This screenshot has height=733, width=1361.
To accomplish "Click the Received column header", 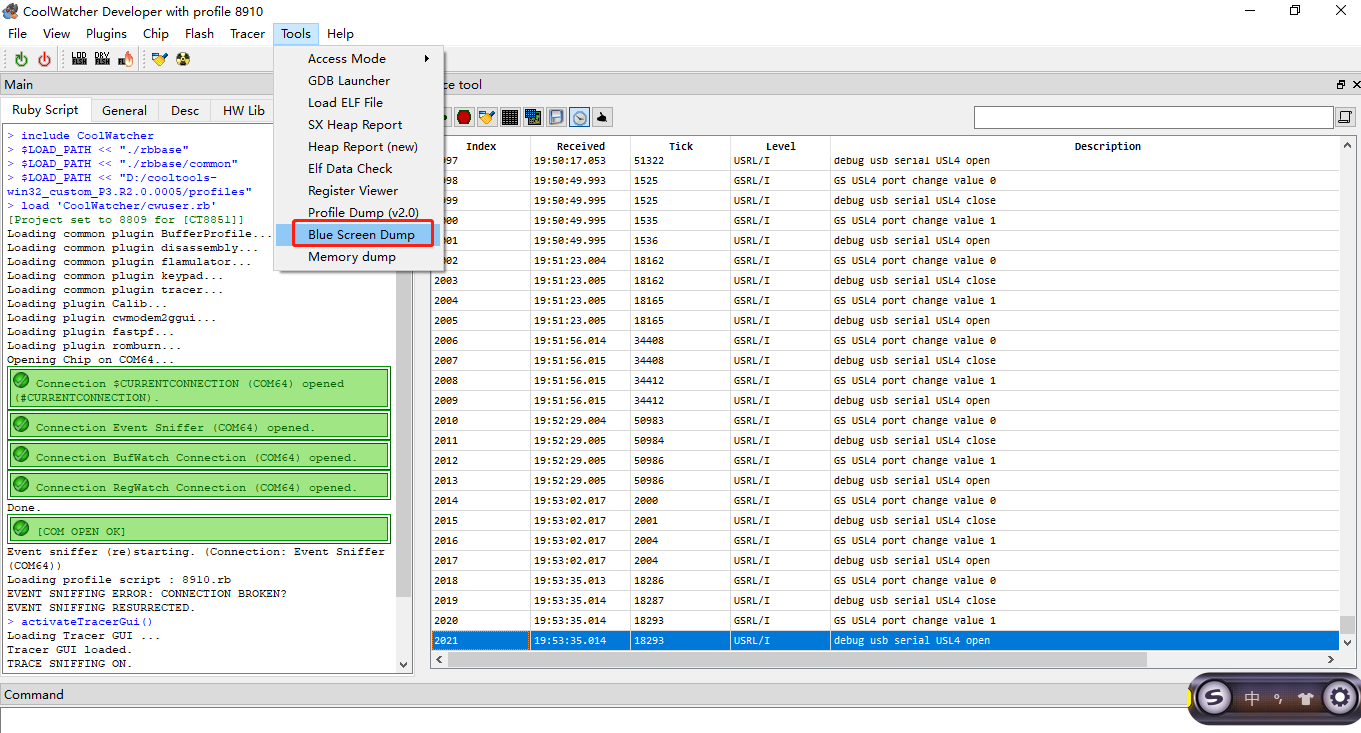I will tap(581, 146).
